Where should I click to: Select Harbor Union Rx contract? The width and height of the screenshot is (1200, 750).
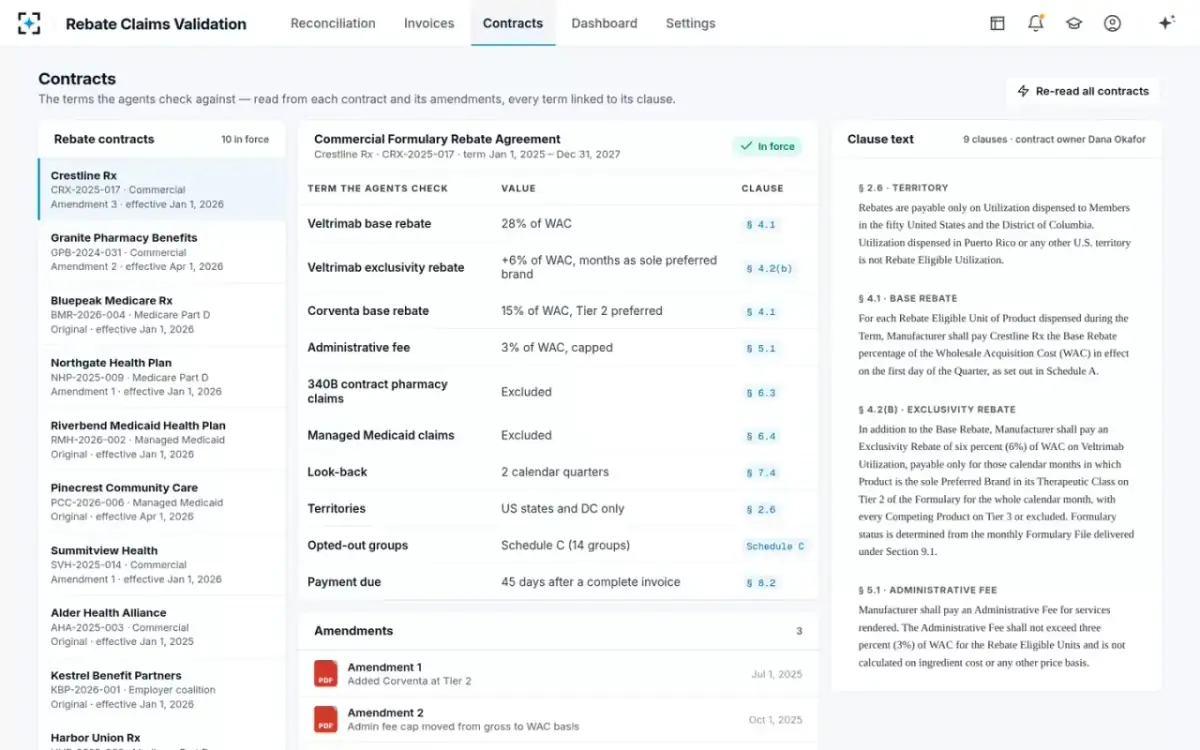tap(162, 736)
